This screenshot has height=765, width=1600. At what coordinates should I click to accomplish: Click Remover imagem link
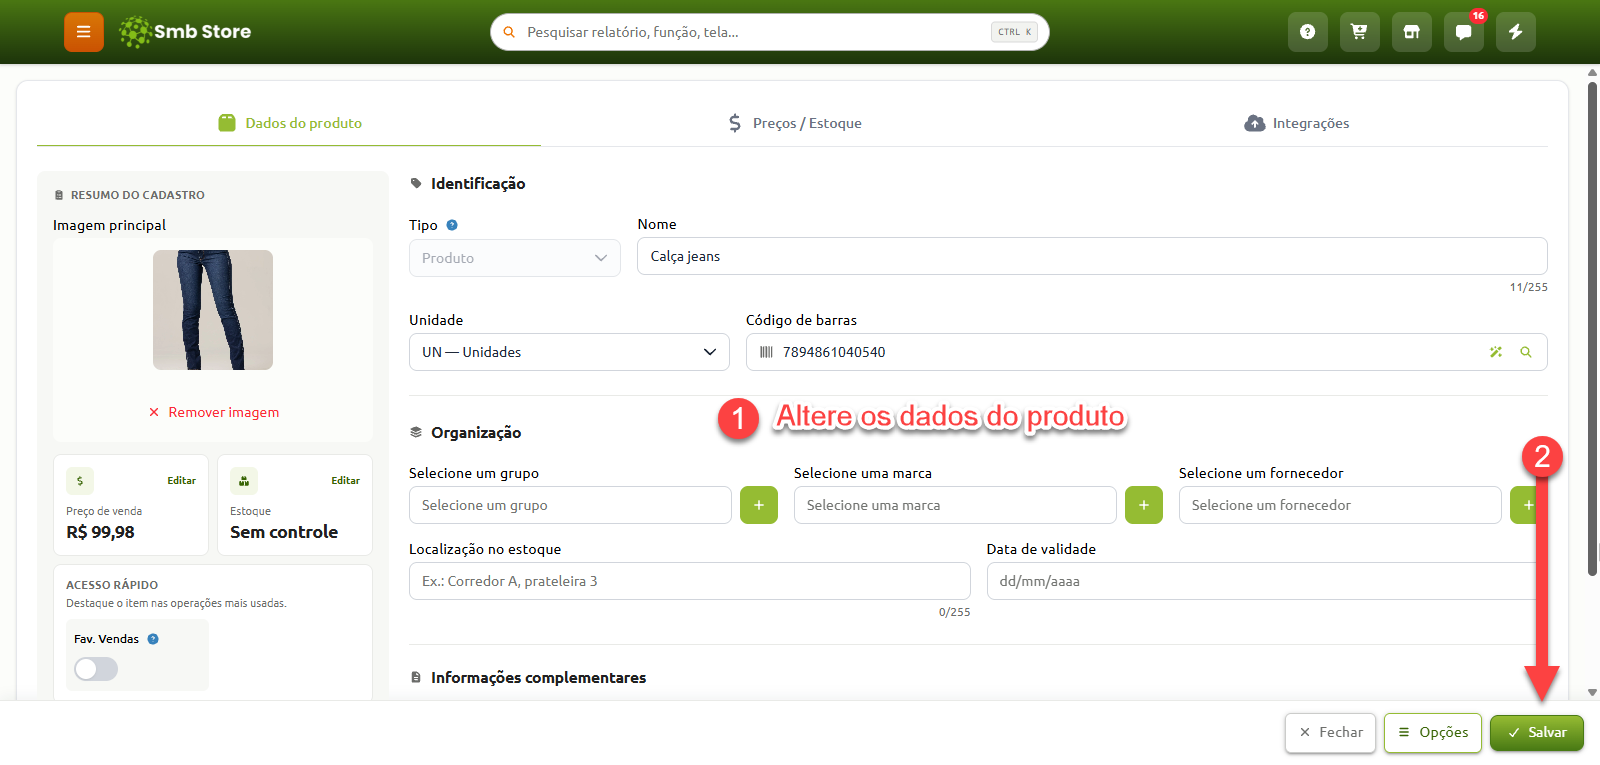(214, 412)
